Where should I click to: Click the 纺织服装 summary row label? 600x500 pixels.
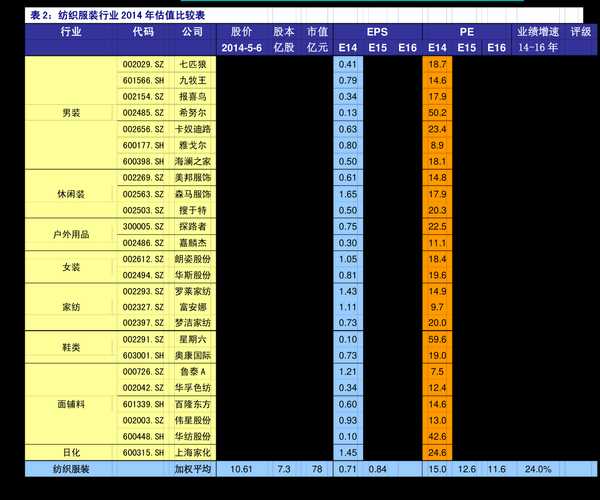point(71,469)
